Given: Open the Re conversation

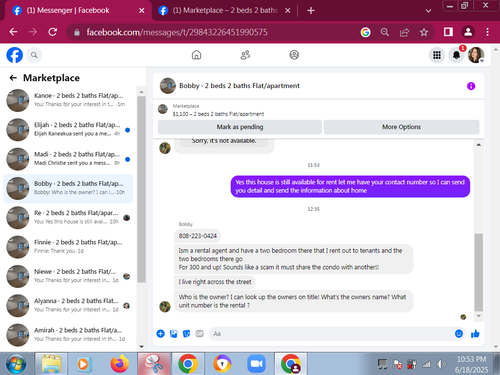Looking at the screenshot, I should (68, 218).
